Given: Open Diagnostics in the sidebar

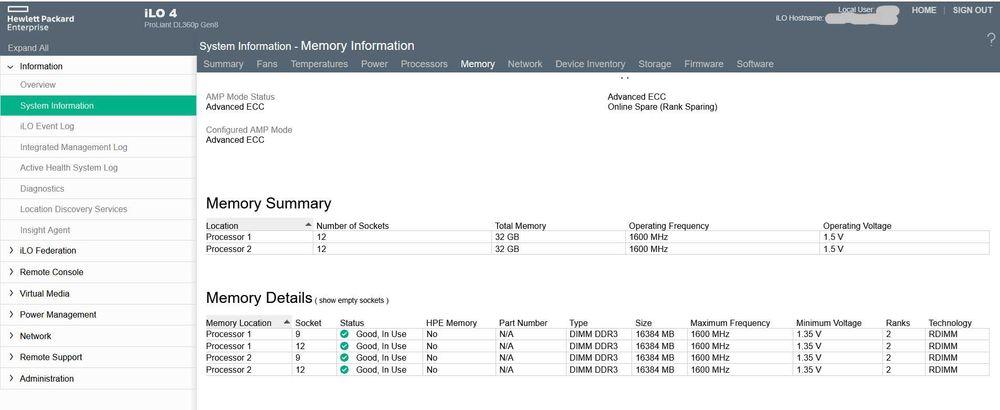Looking at the screenshot, I should [42, 189].
